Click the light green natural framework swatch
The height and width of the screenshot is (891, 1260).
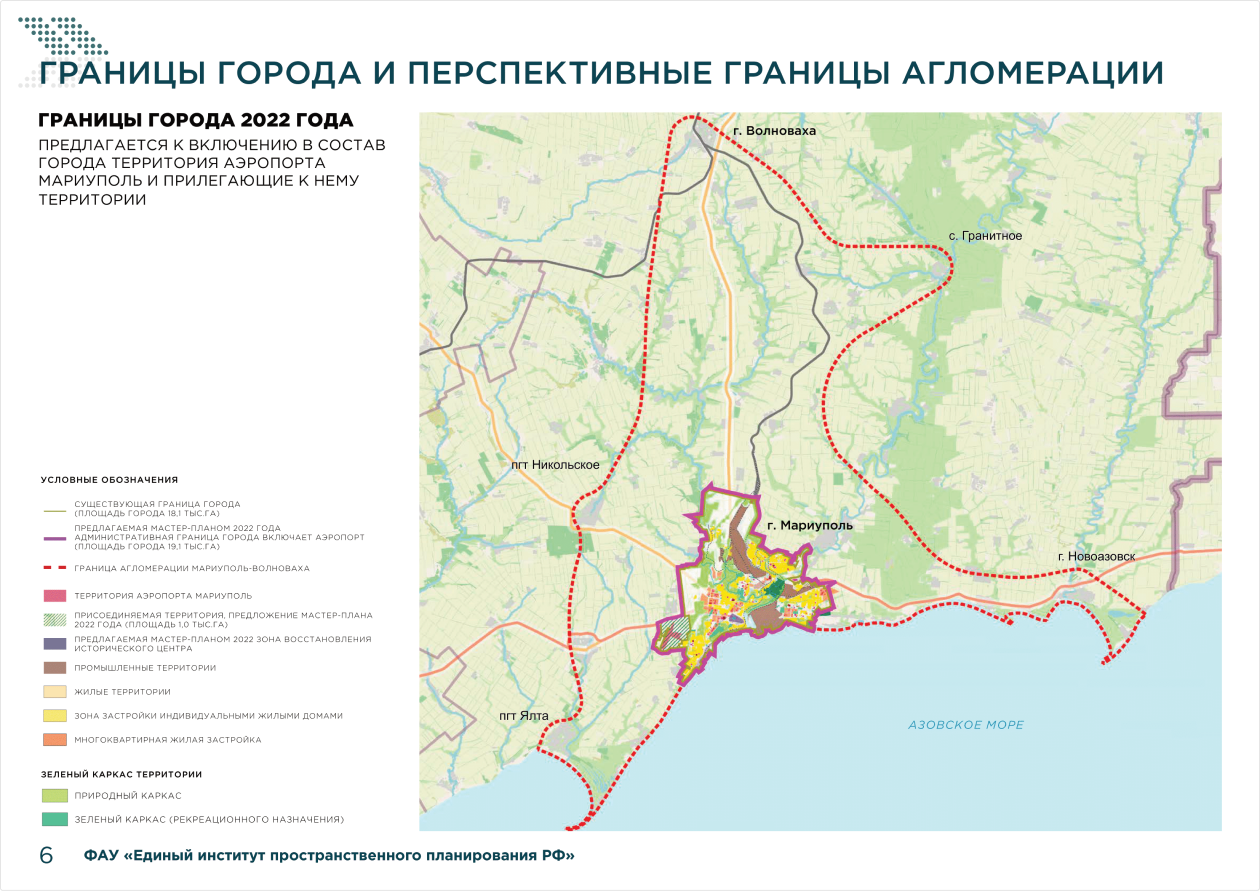click(x=54, y=795)
